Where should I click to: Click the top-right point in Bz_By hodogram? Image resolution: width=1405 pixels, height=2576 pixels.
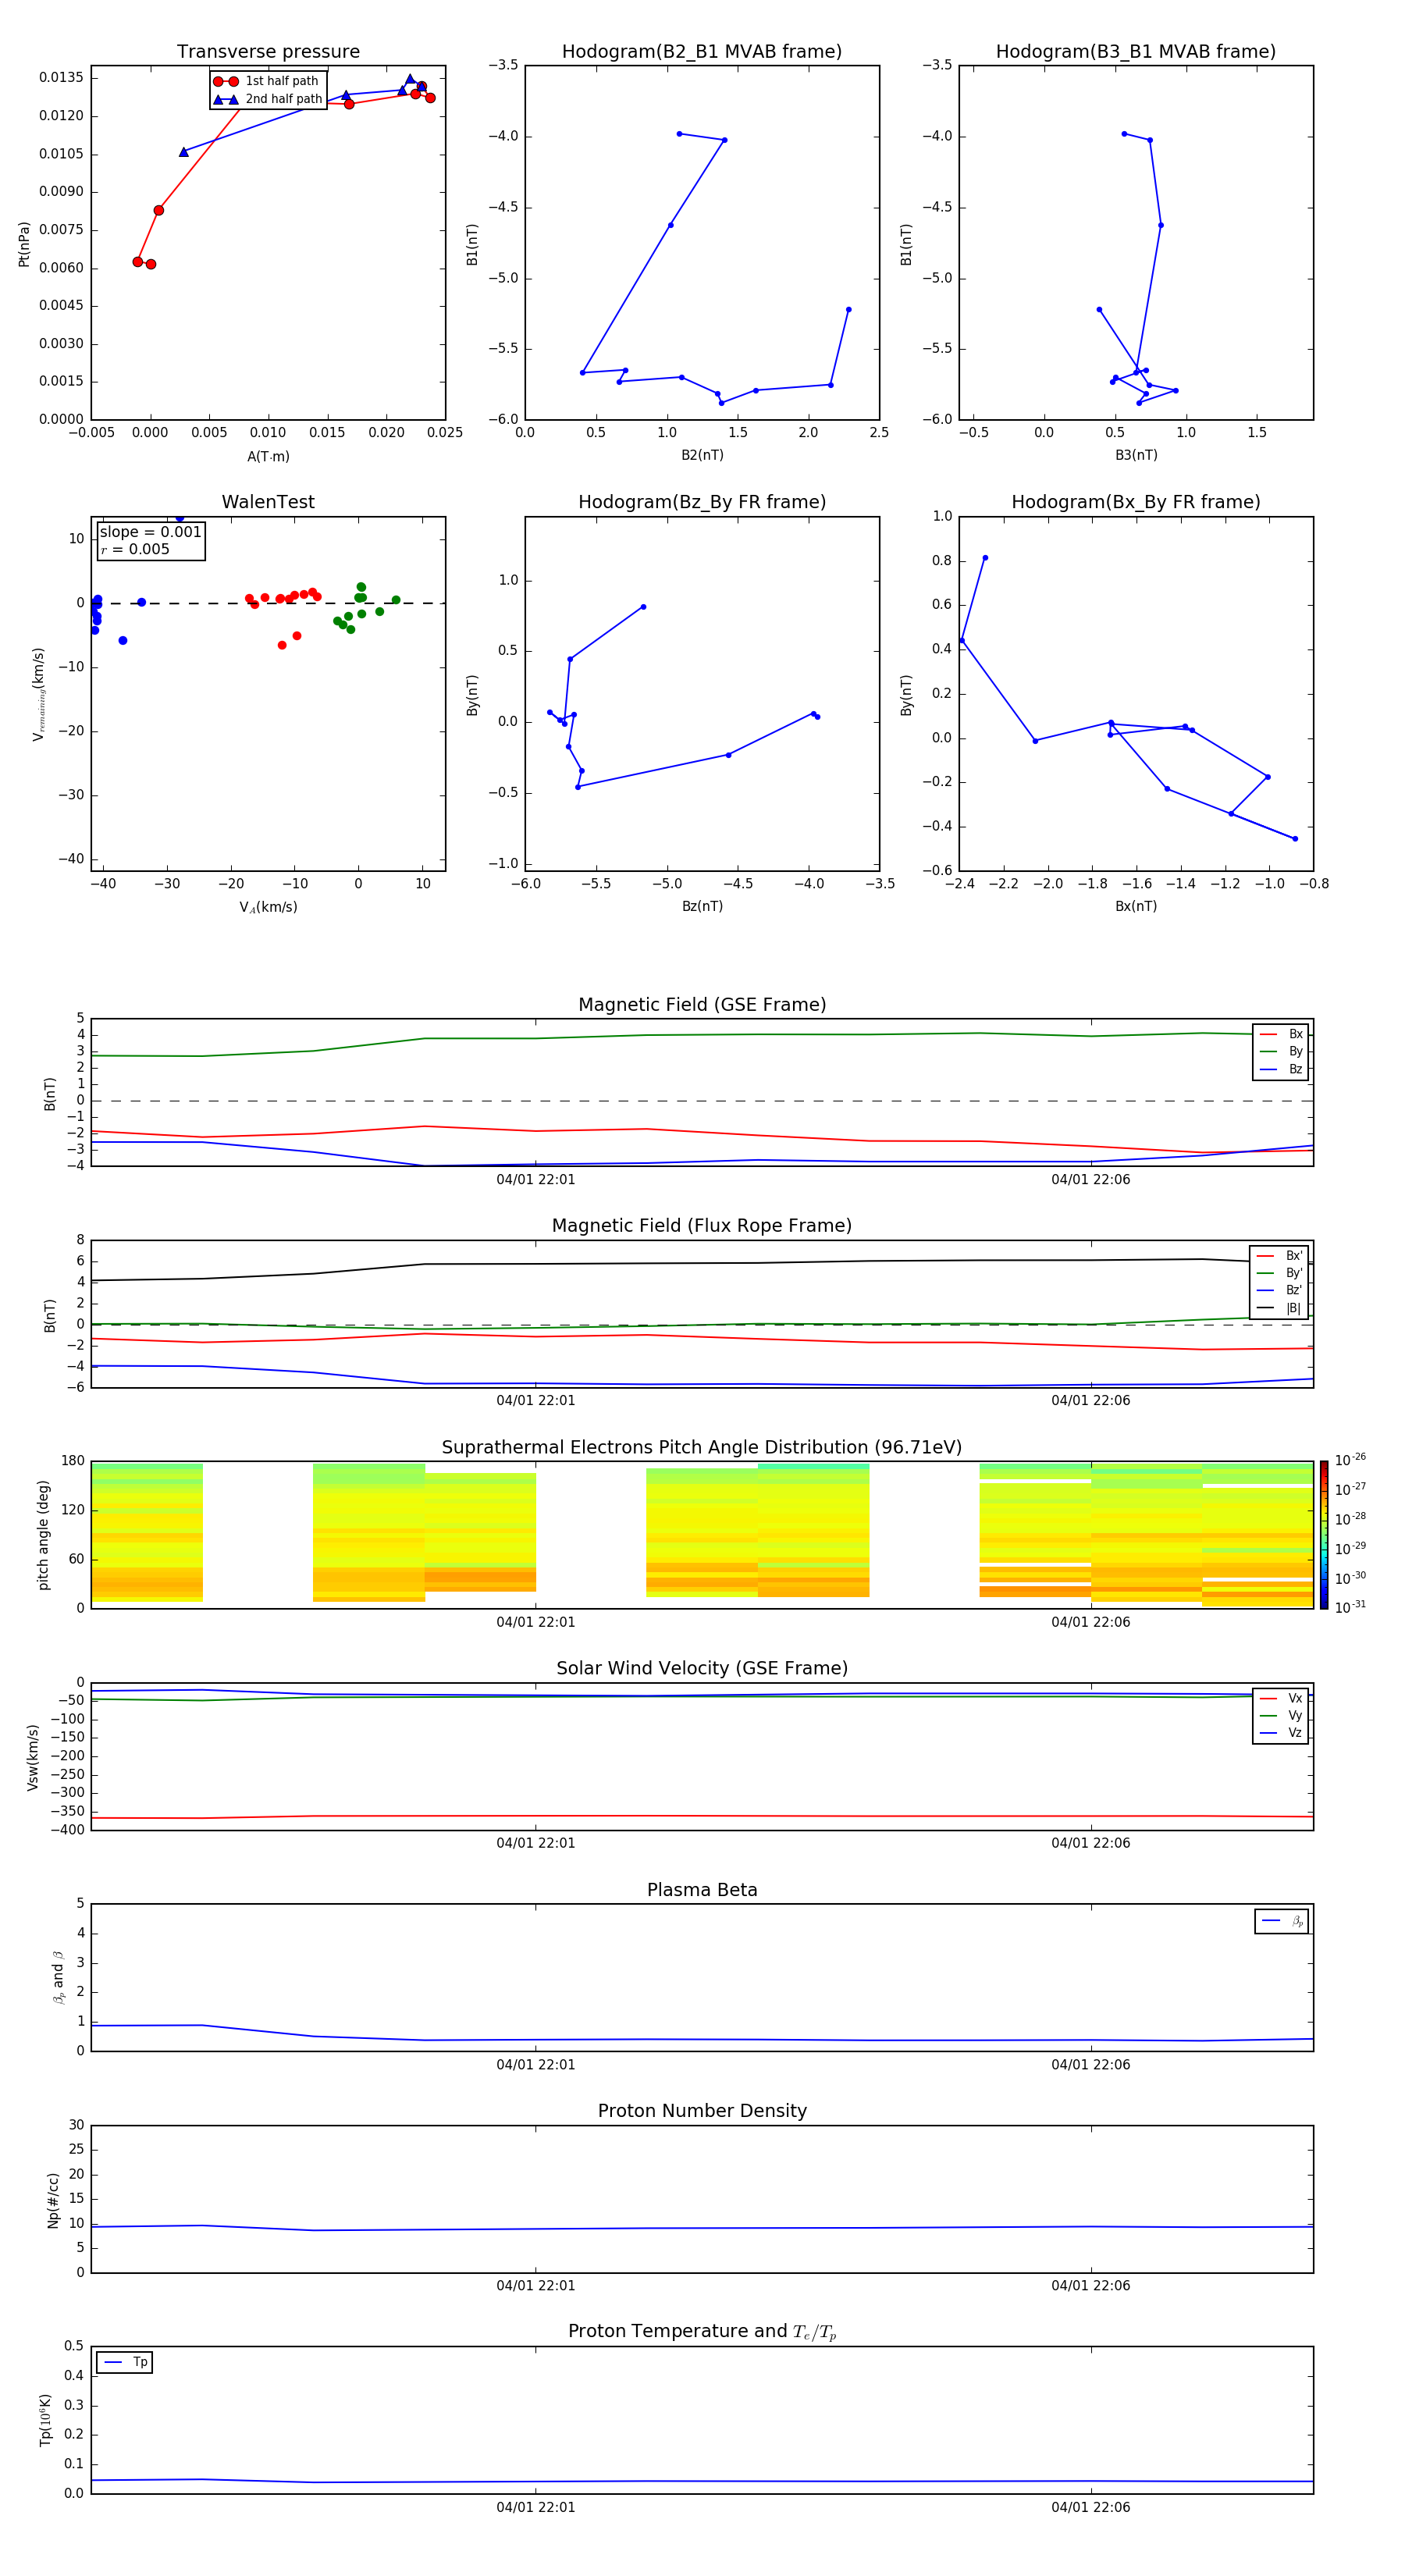643,607
